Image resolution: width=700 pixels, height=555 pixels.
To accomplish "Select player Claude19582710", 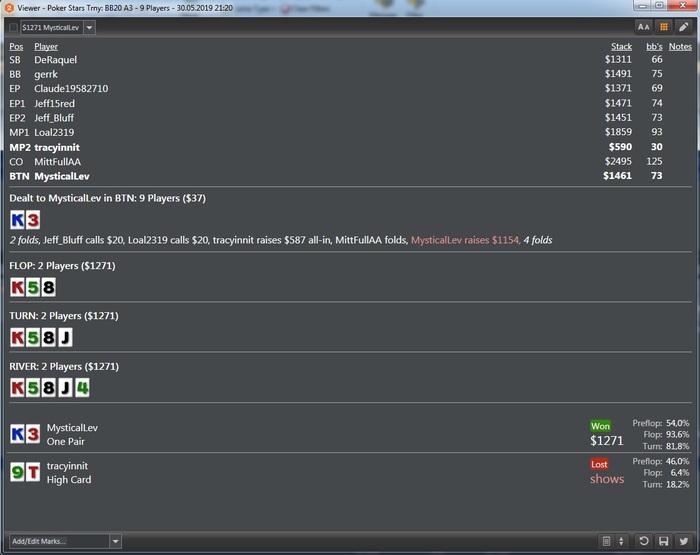I will tap(71, 88).
